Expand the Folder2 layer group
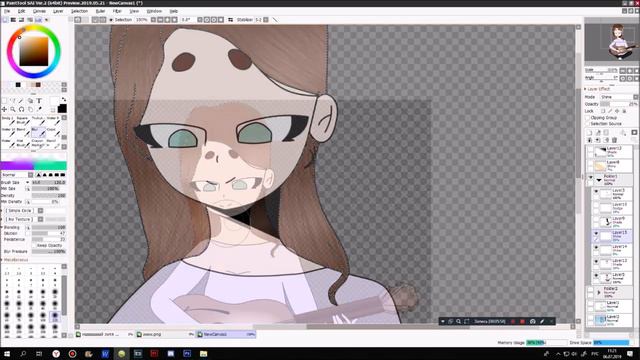This screenshot has height=360, width=640. pos(599,292)
